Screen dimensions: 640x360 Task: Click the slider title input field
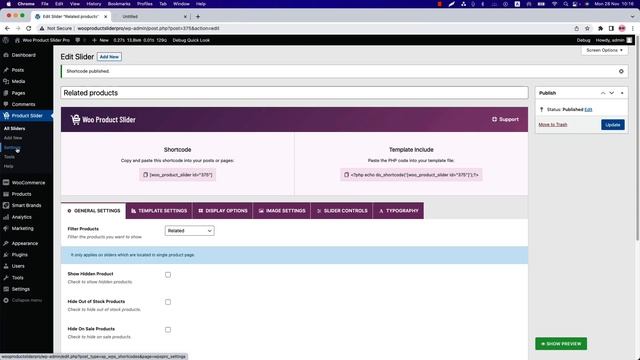tap(294, 93)
